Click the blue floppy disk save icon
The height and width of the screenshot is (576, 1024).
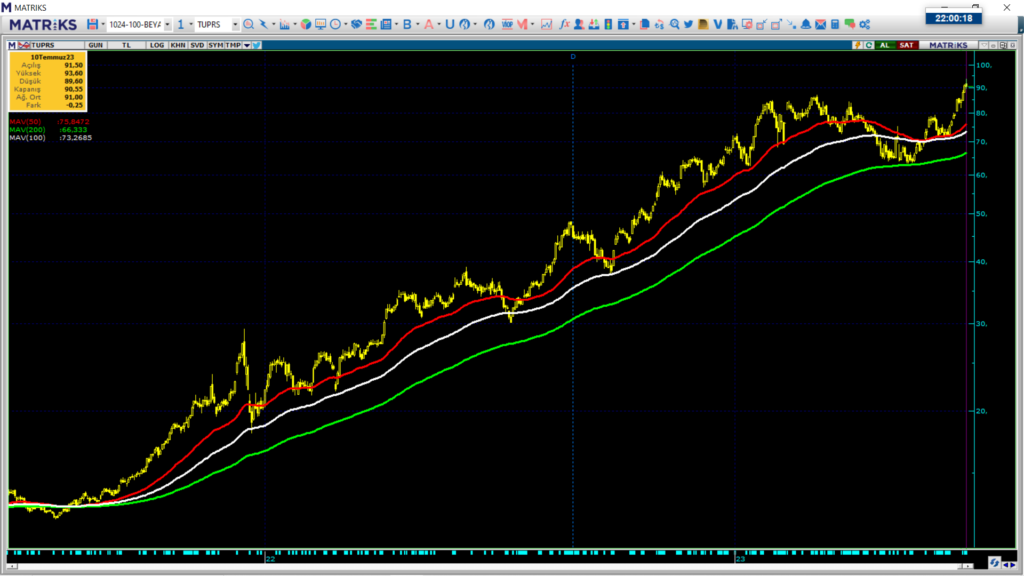[x=92, y=24]
